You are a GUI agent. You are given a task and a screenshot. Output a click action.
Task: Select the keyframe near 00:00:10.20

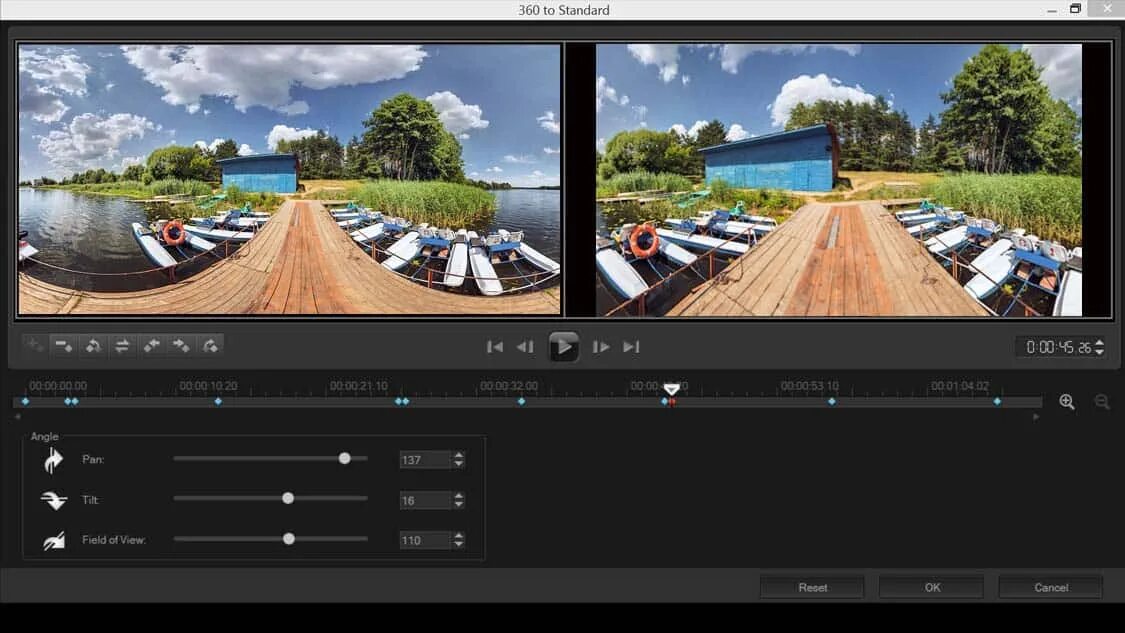click(218, 402)
